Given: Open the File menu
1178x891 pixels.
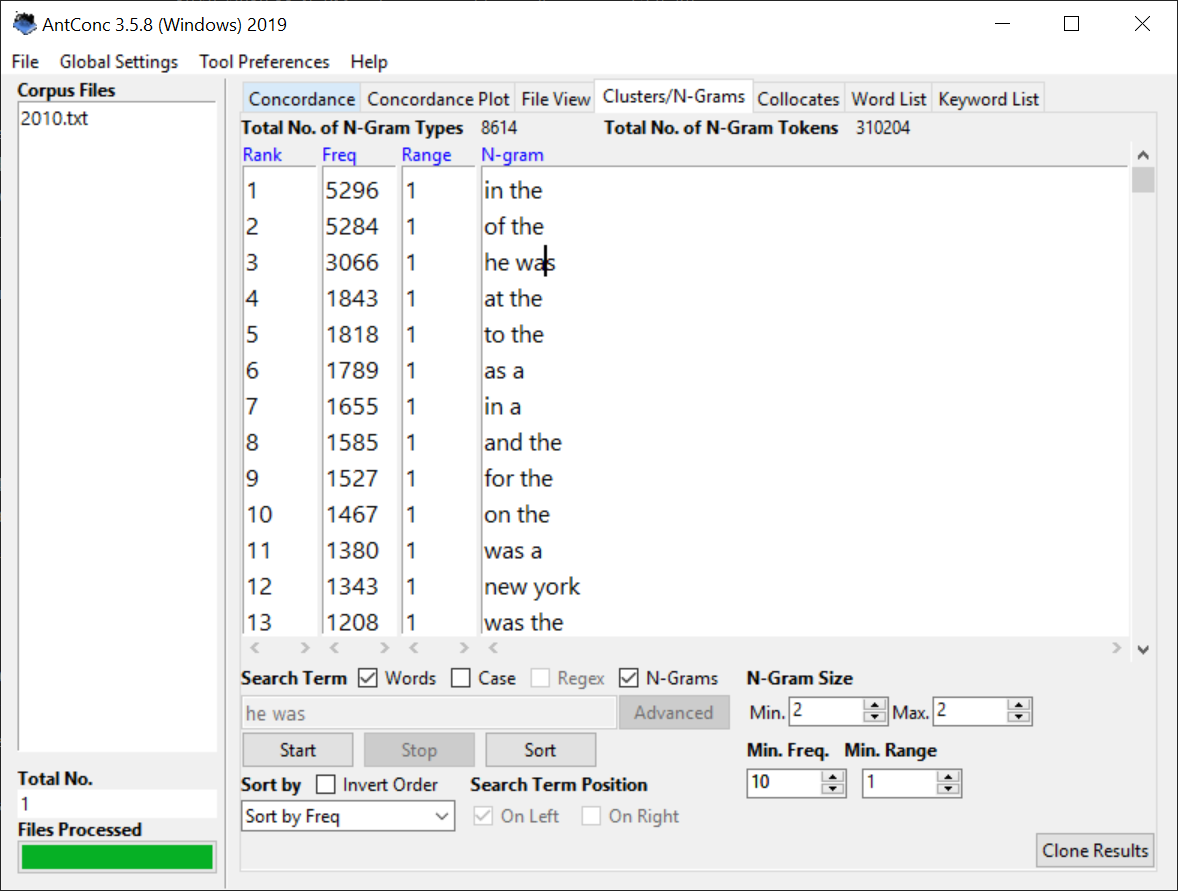Looking at the screenshot, I should pos(25,62).
